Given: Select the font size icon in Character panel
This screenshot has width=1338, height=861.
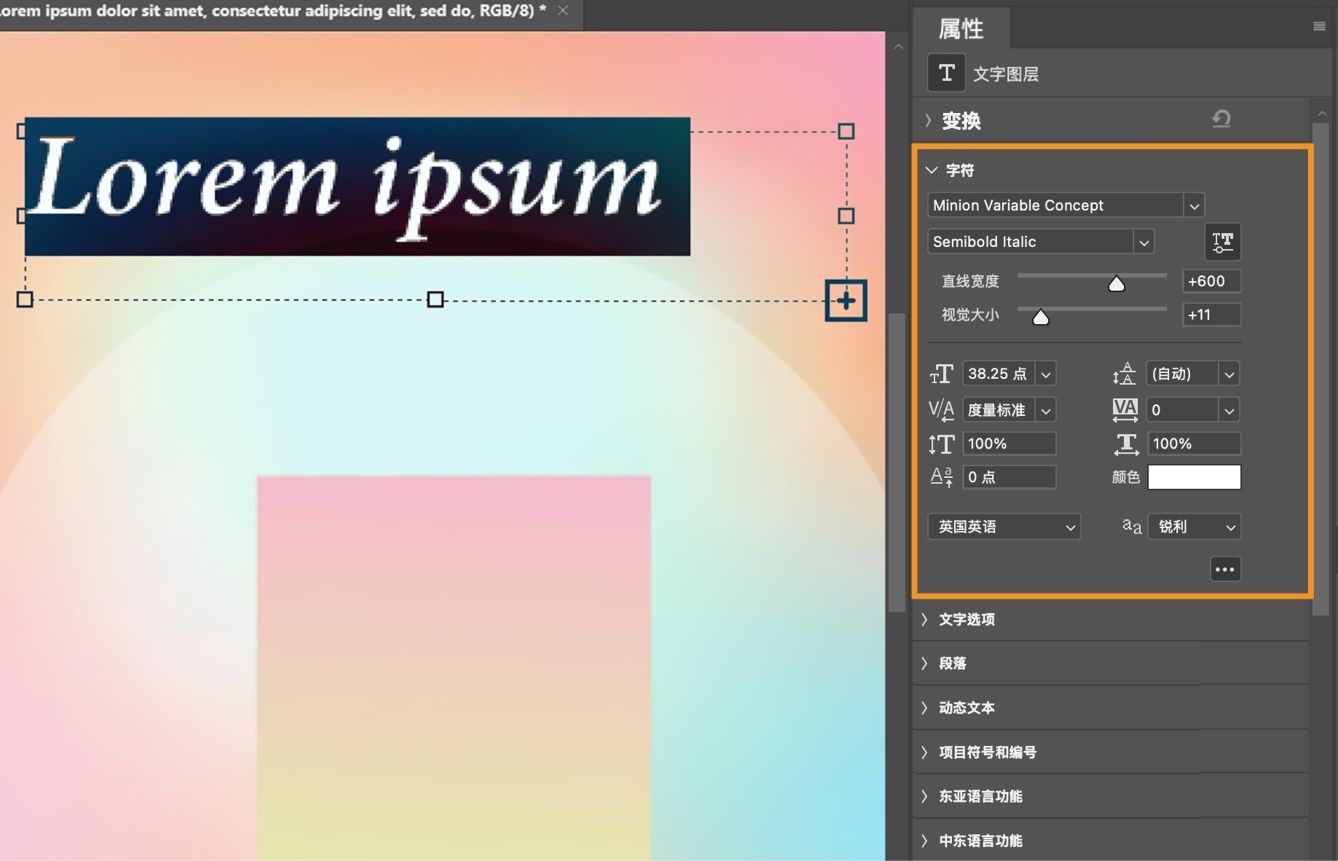Looking at the screenshot, I should pos(939,373).
